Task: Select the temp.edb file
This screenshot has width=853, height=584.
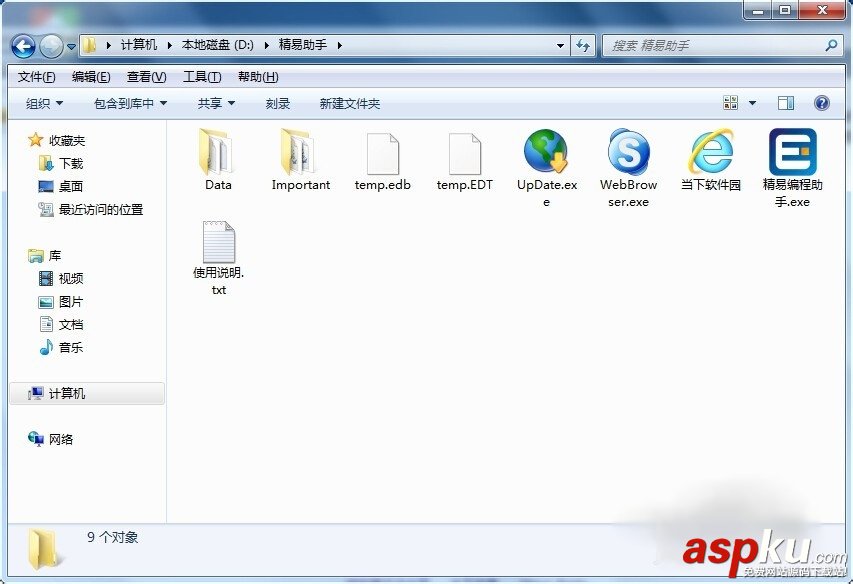Action: pyautogui.click(x=382, y=161)
